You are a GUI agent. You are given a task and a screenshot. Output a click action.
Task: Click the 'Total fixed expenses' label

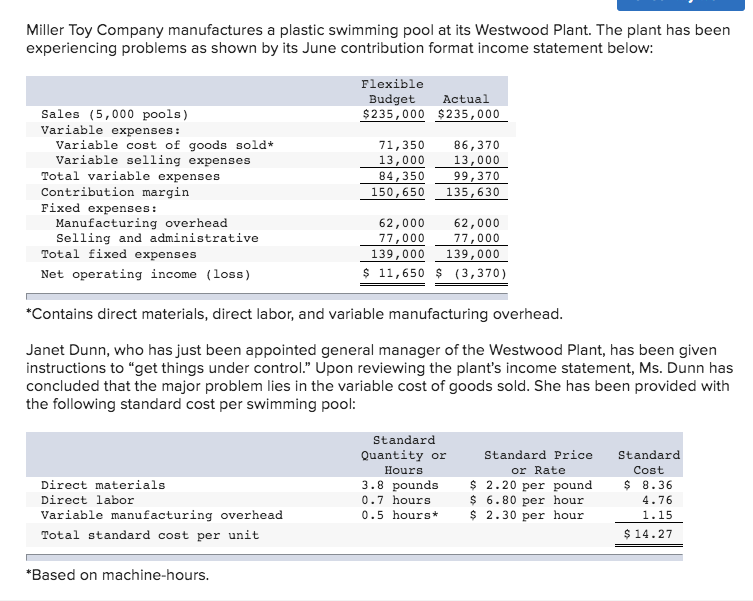pos(119,254)
